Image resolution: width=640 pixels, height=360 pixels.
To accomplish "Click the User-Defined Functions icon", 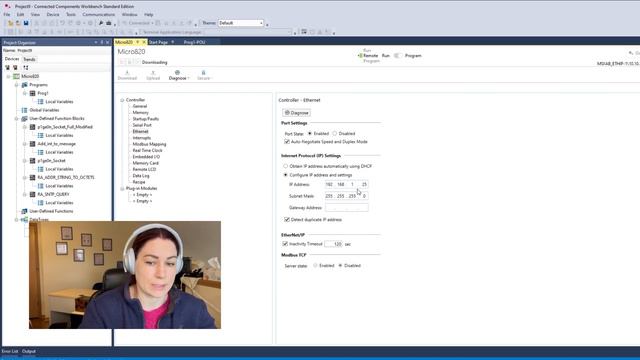I will pyautogui.click(x=24, y=211).
